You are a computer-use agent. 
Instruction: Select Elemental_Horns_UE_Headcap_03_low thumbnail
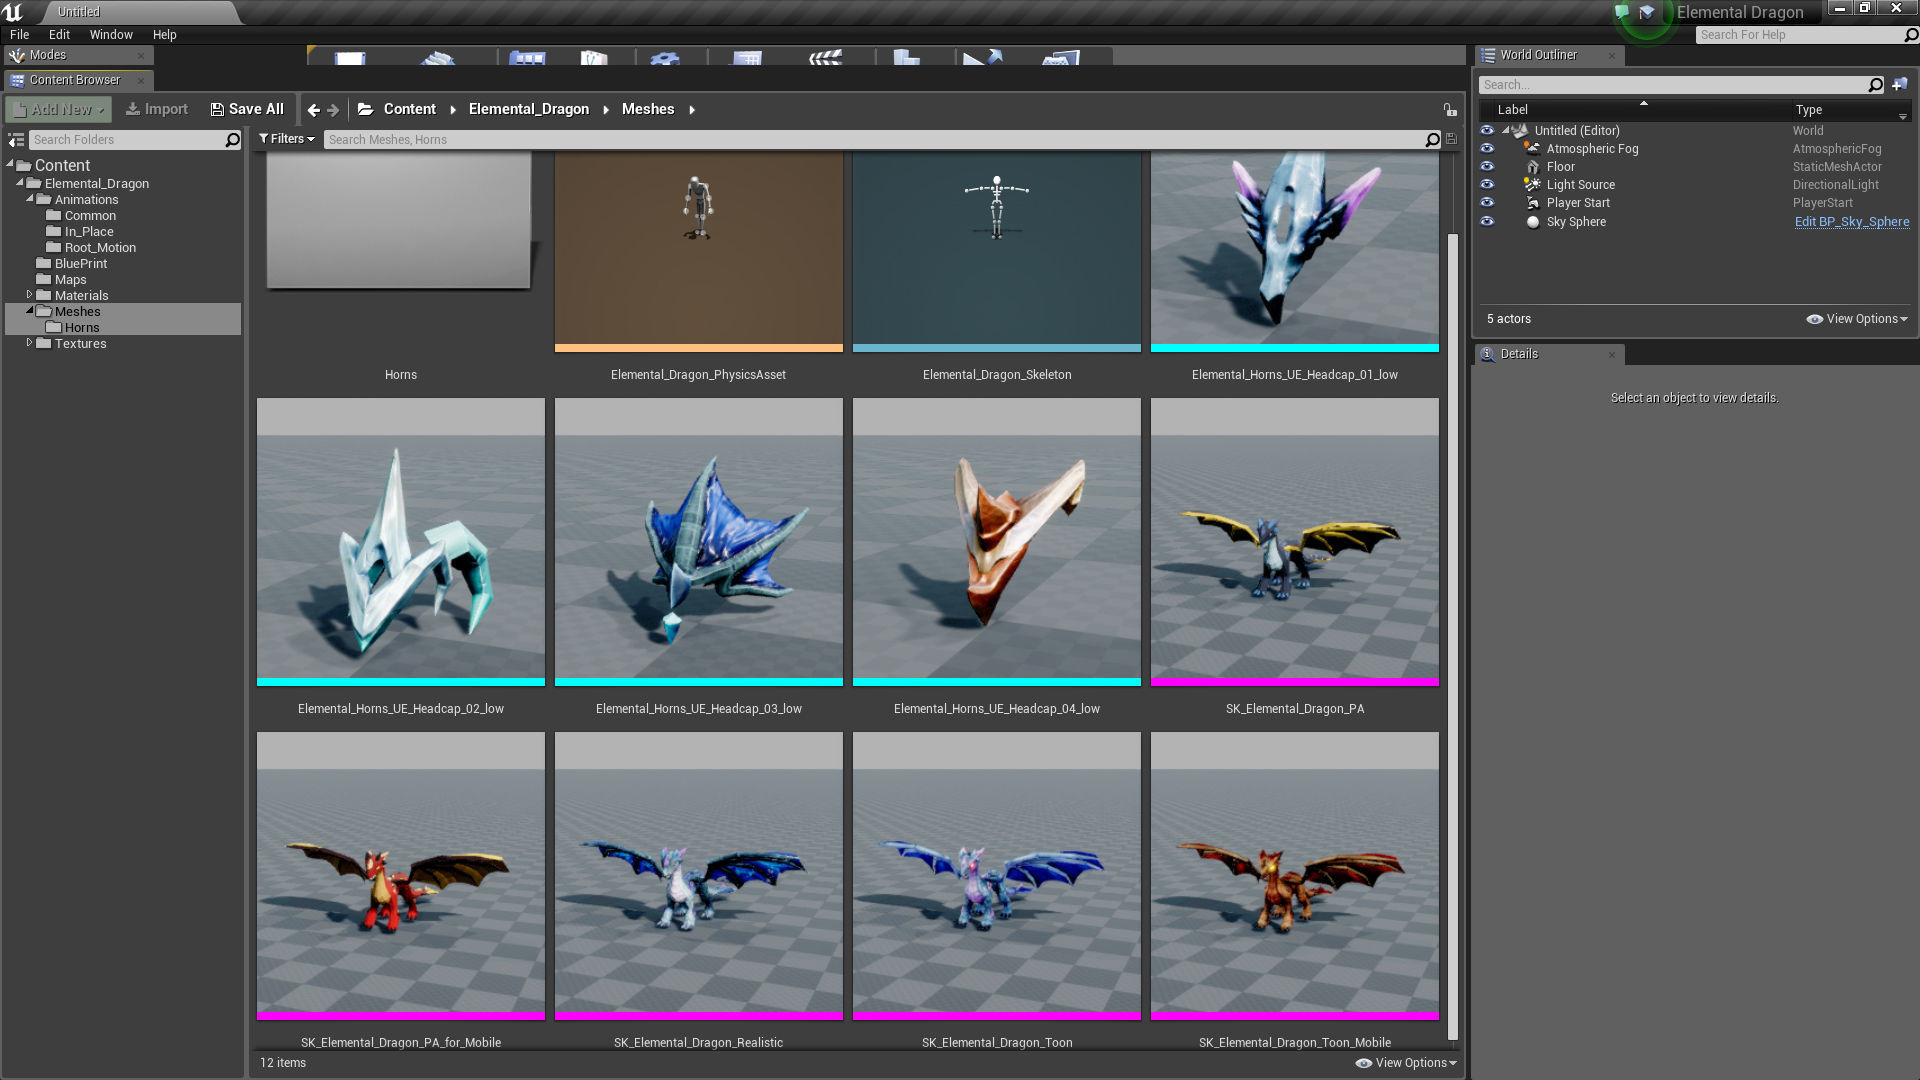tap(699, 542)
